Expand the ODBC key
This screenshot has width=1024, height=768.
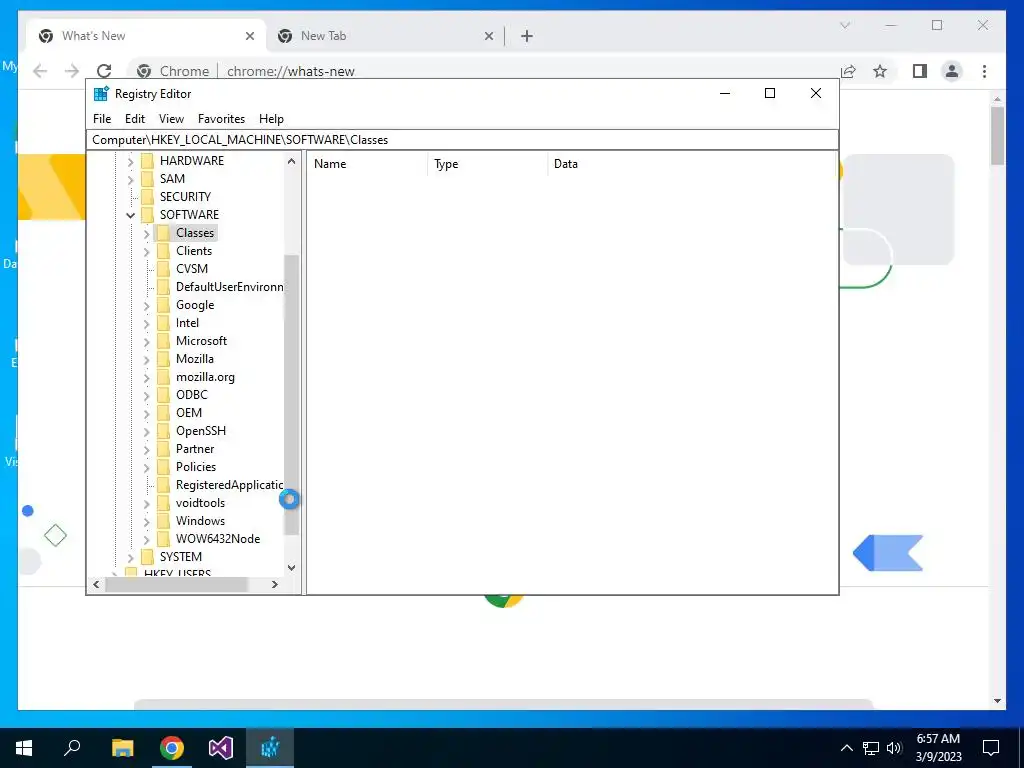(147, 395)
